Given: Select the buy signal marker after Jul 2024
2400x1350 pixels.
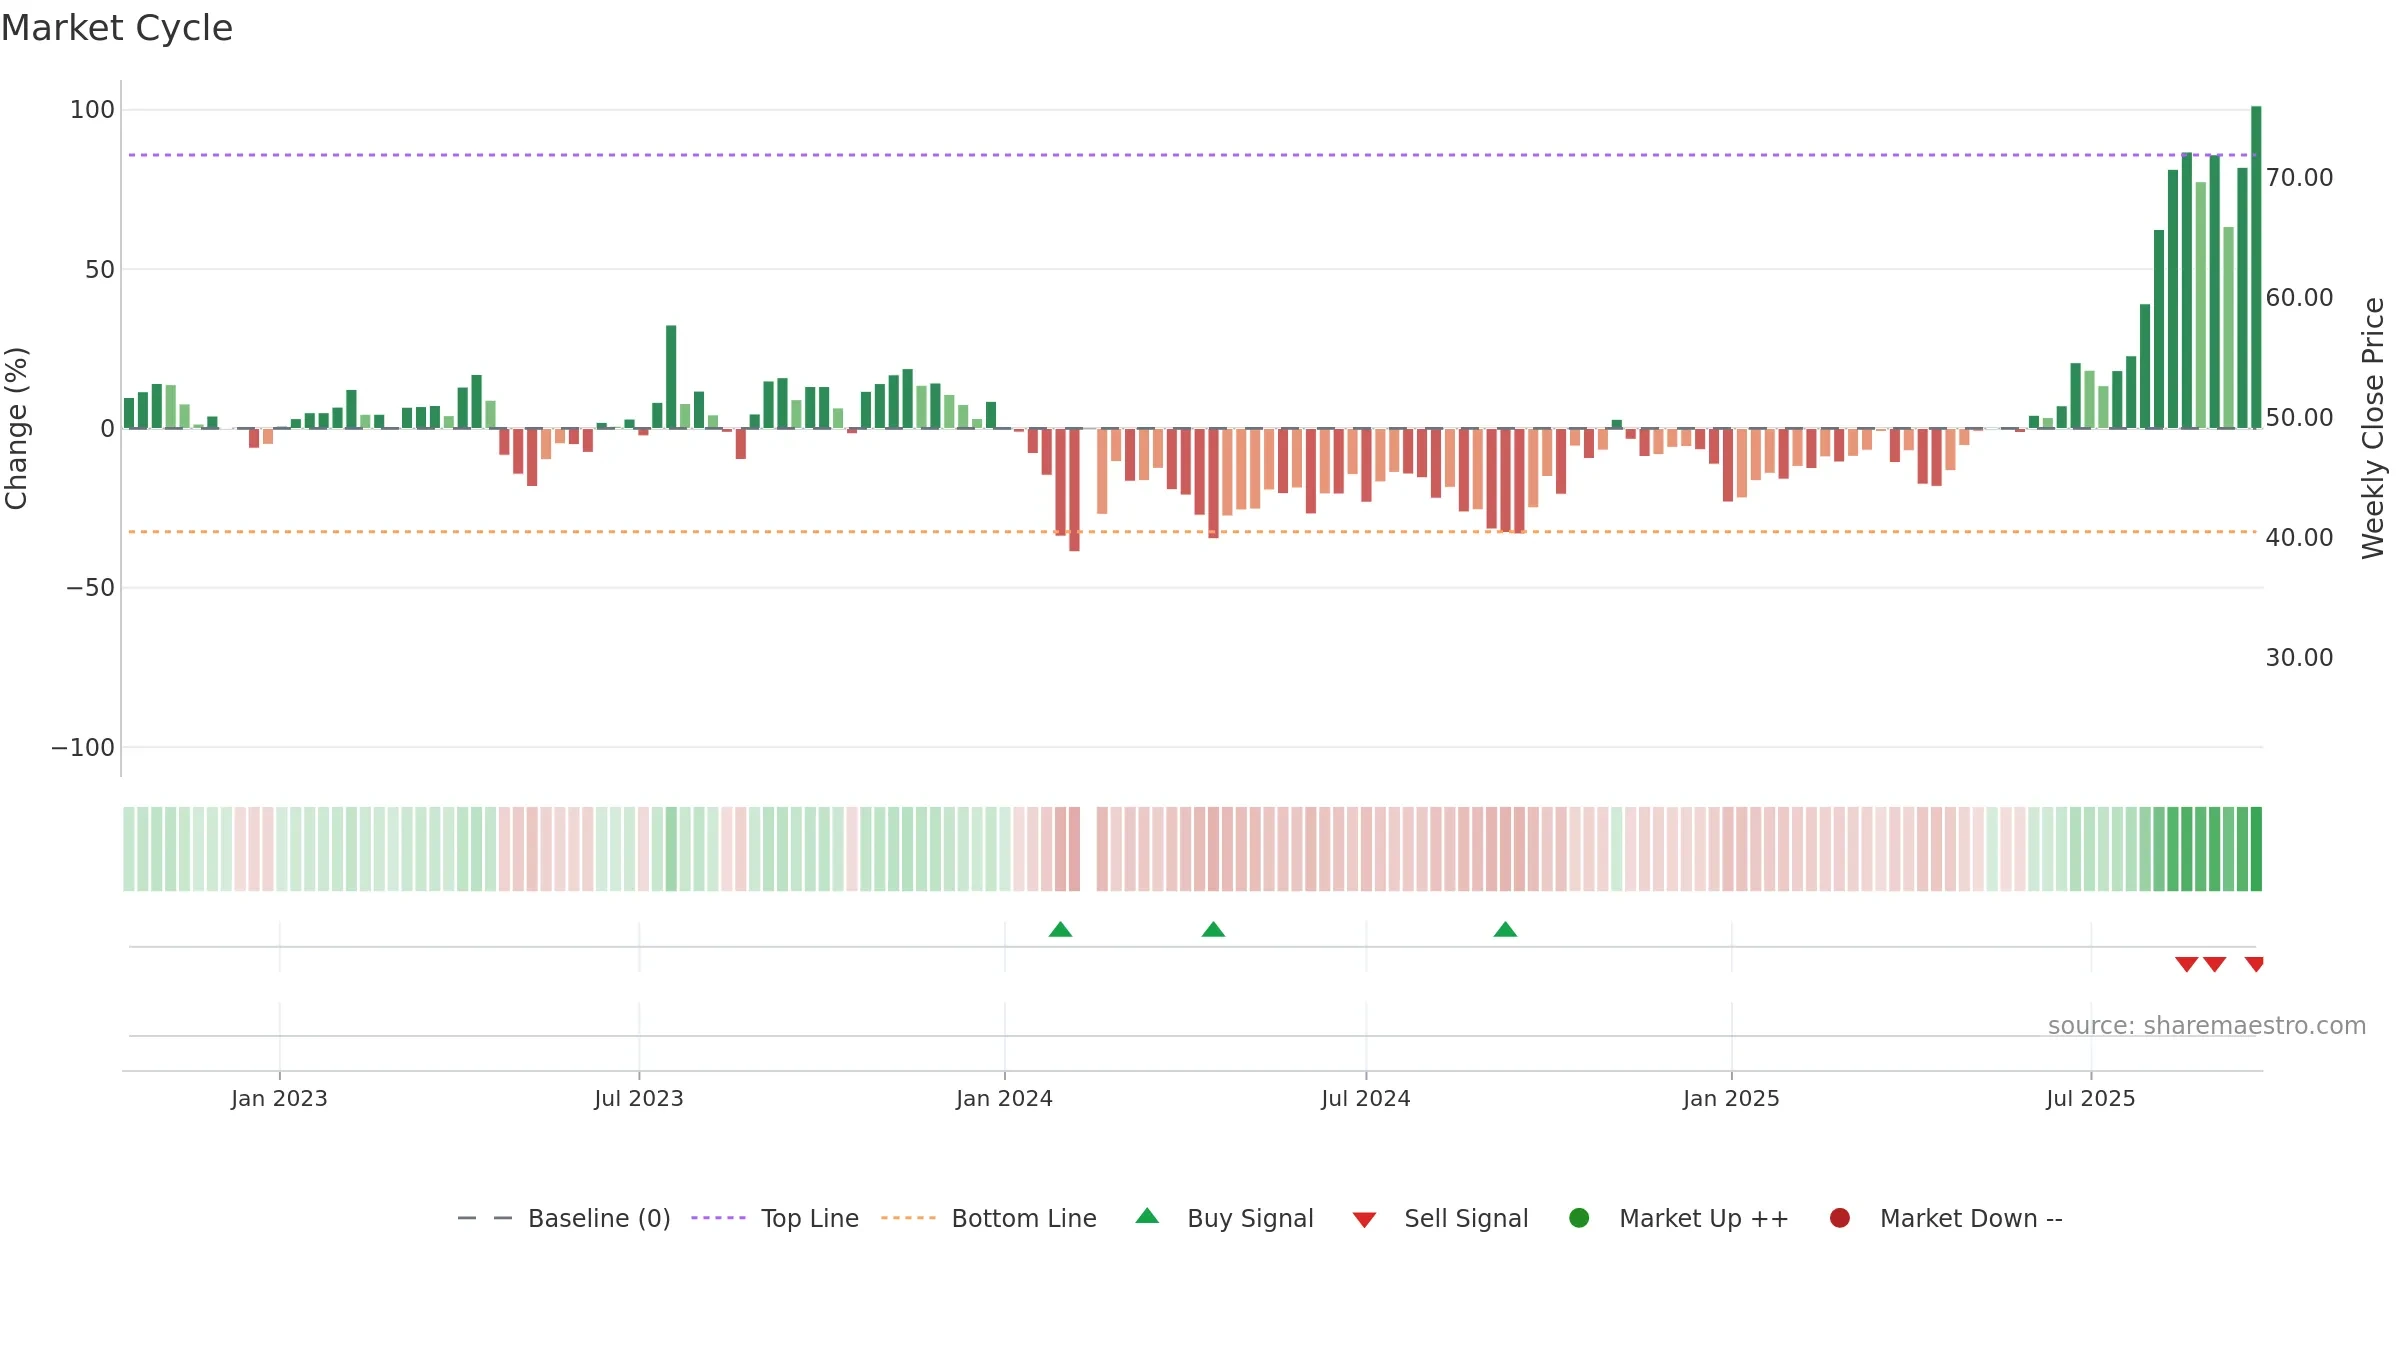Looking at the screenshot, I should click(x=1506, y=930).
